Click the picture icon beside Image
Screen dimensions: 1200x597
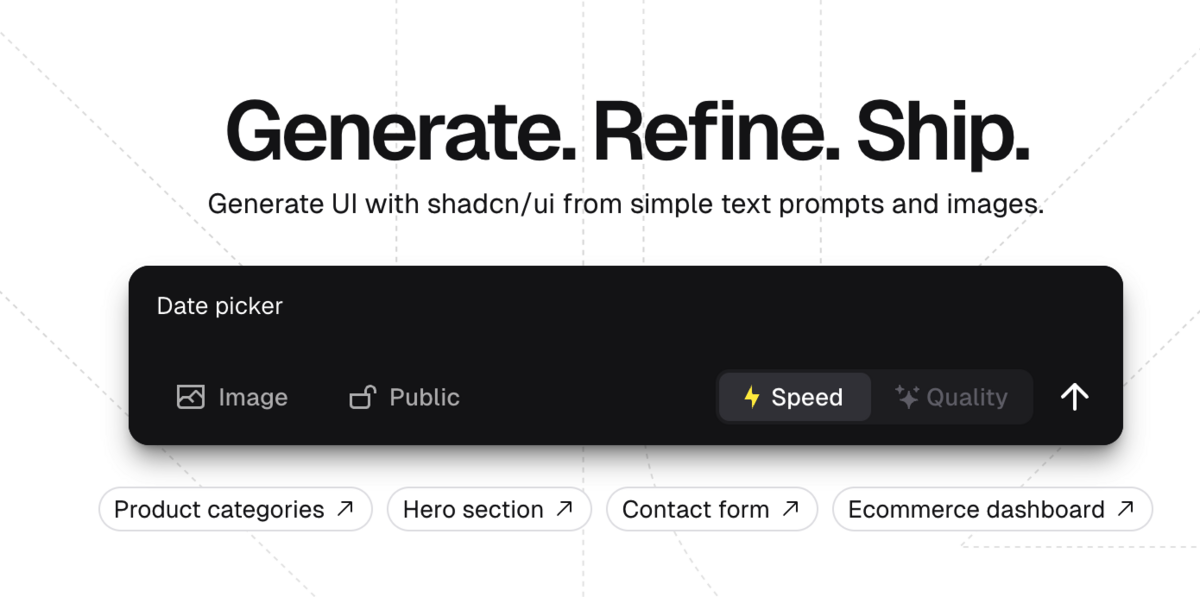[x=190, y=397]
